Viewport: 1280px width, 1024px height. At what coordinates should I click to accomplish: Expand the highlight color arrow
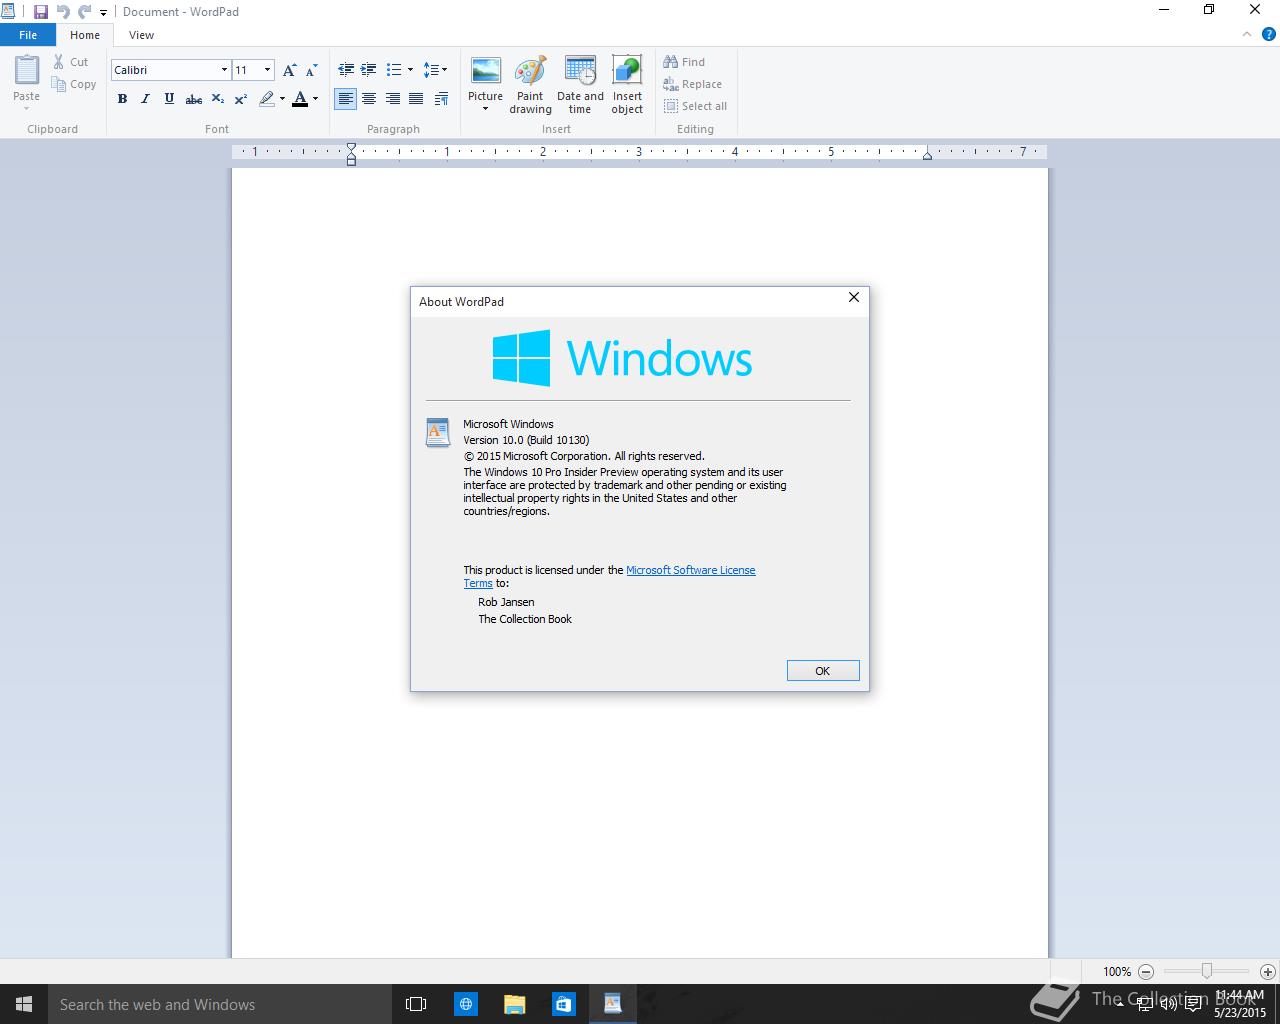(282, 99)
